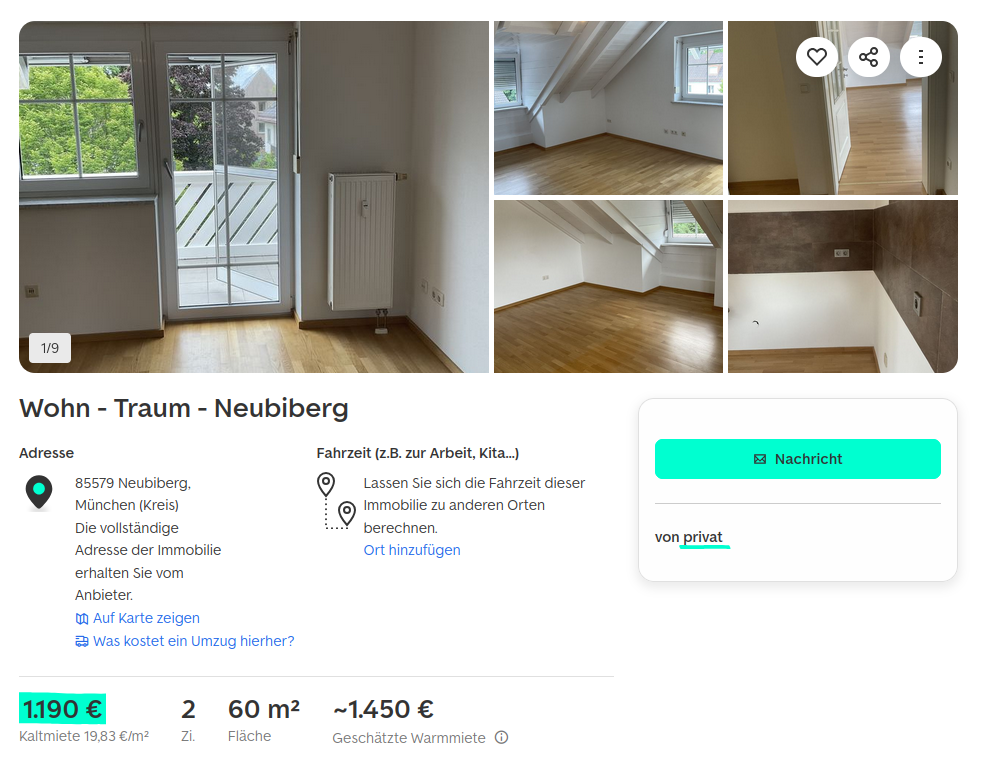This screenshot has width=995, height=758.
Task: Open the main balcony door photo
Action: click(254, 197)
